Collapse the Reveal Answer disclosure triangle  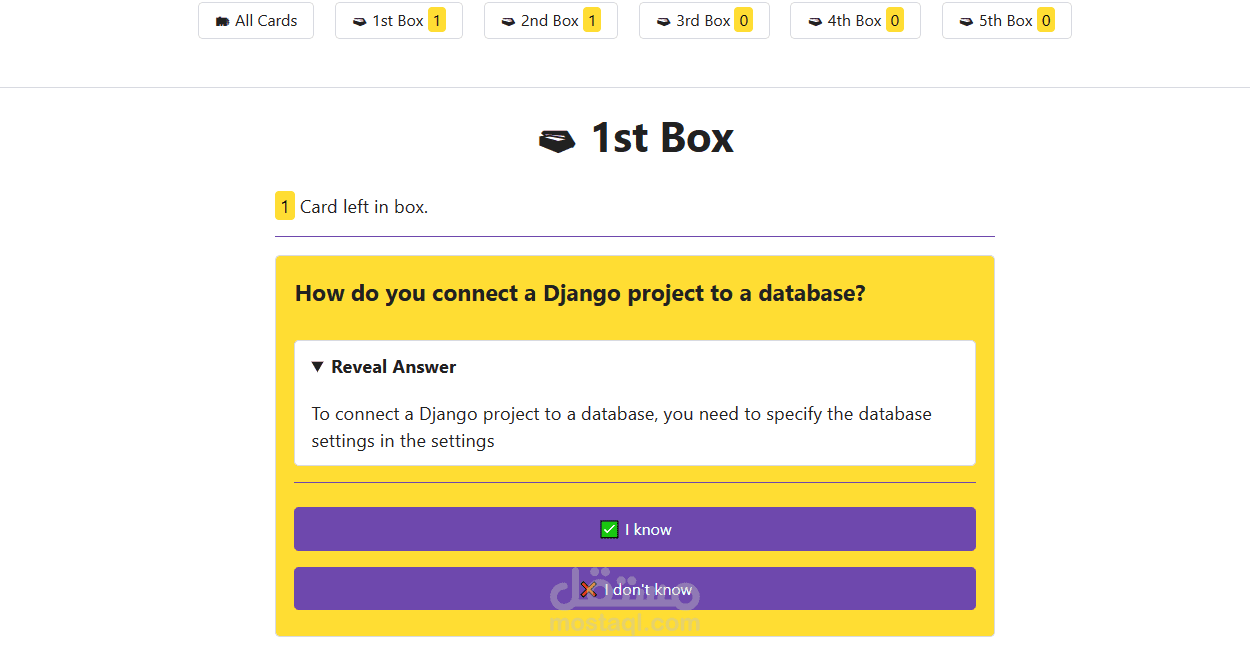[317, 367]
